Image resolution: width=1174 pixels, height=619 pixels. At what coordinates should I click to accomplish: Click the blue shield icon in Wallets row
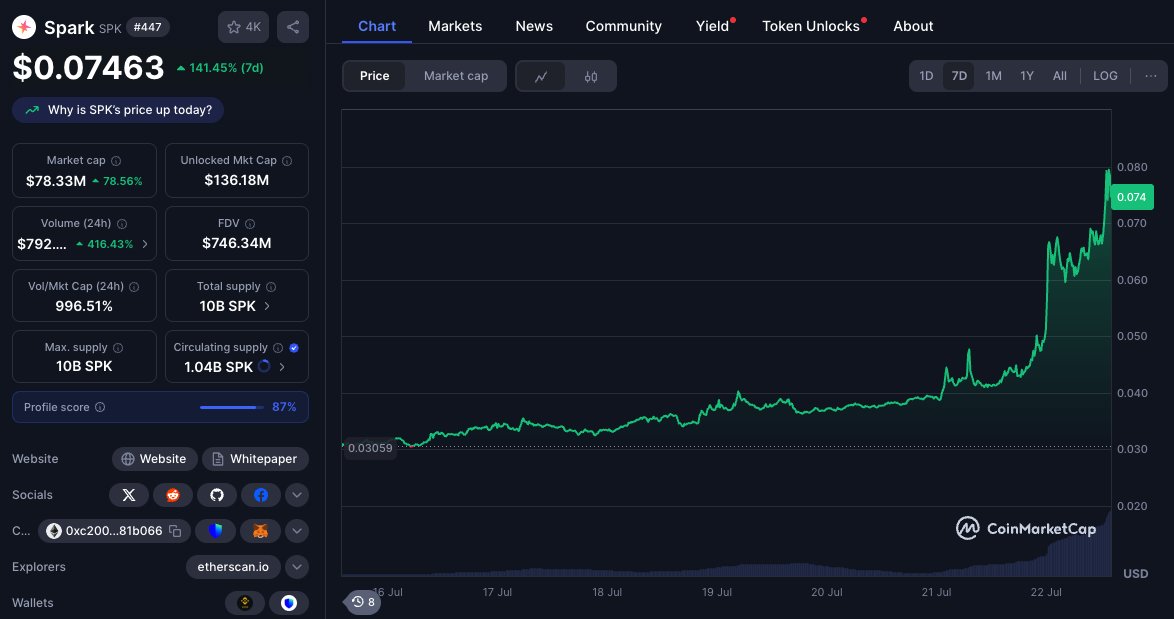point(289,603)
